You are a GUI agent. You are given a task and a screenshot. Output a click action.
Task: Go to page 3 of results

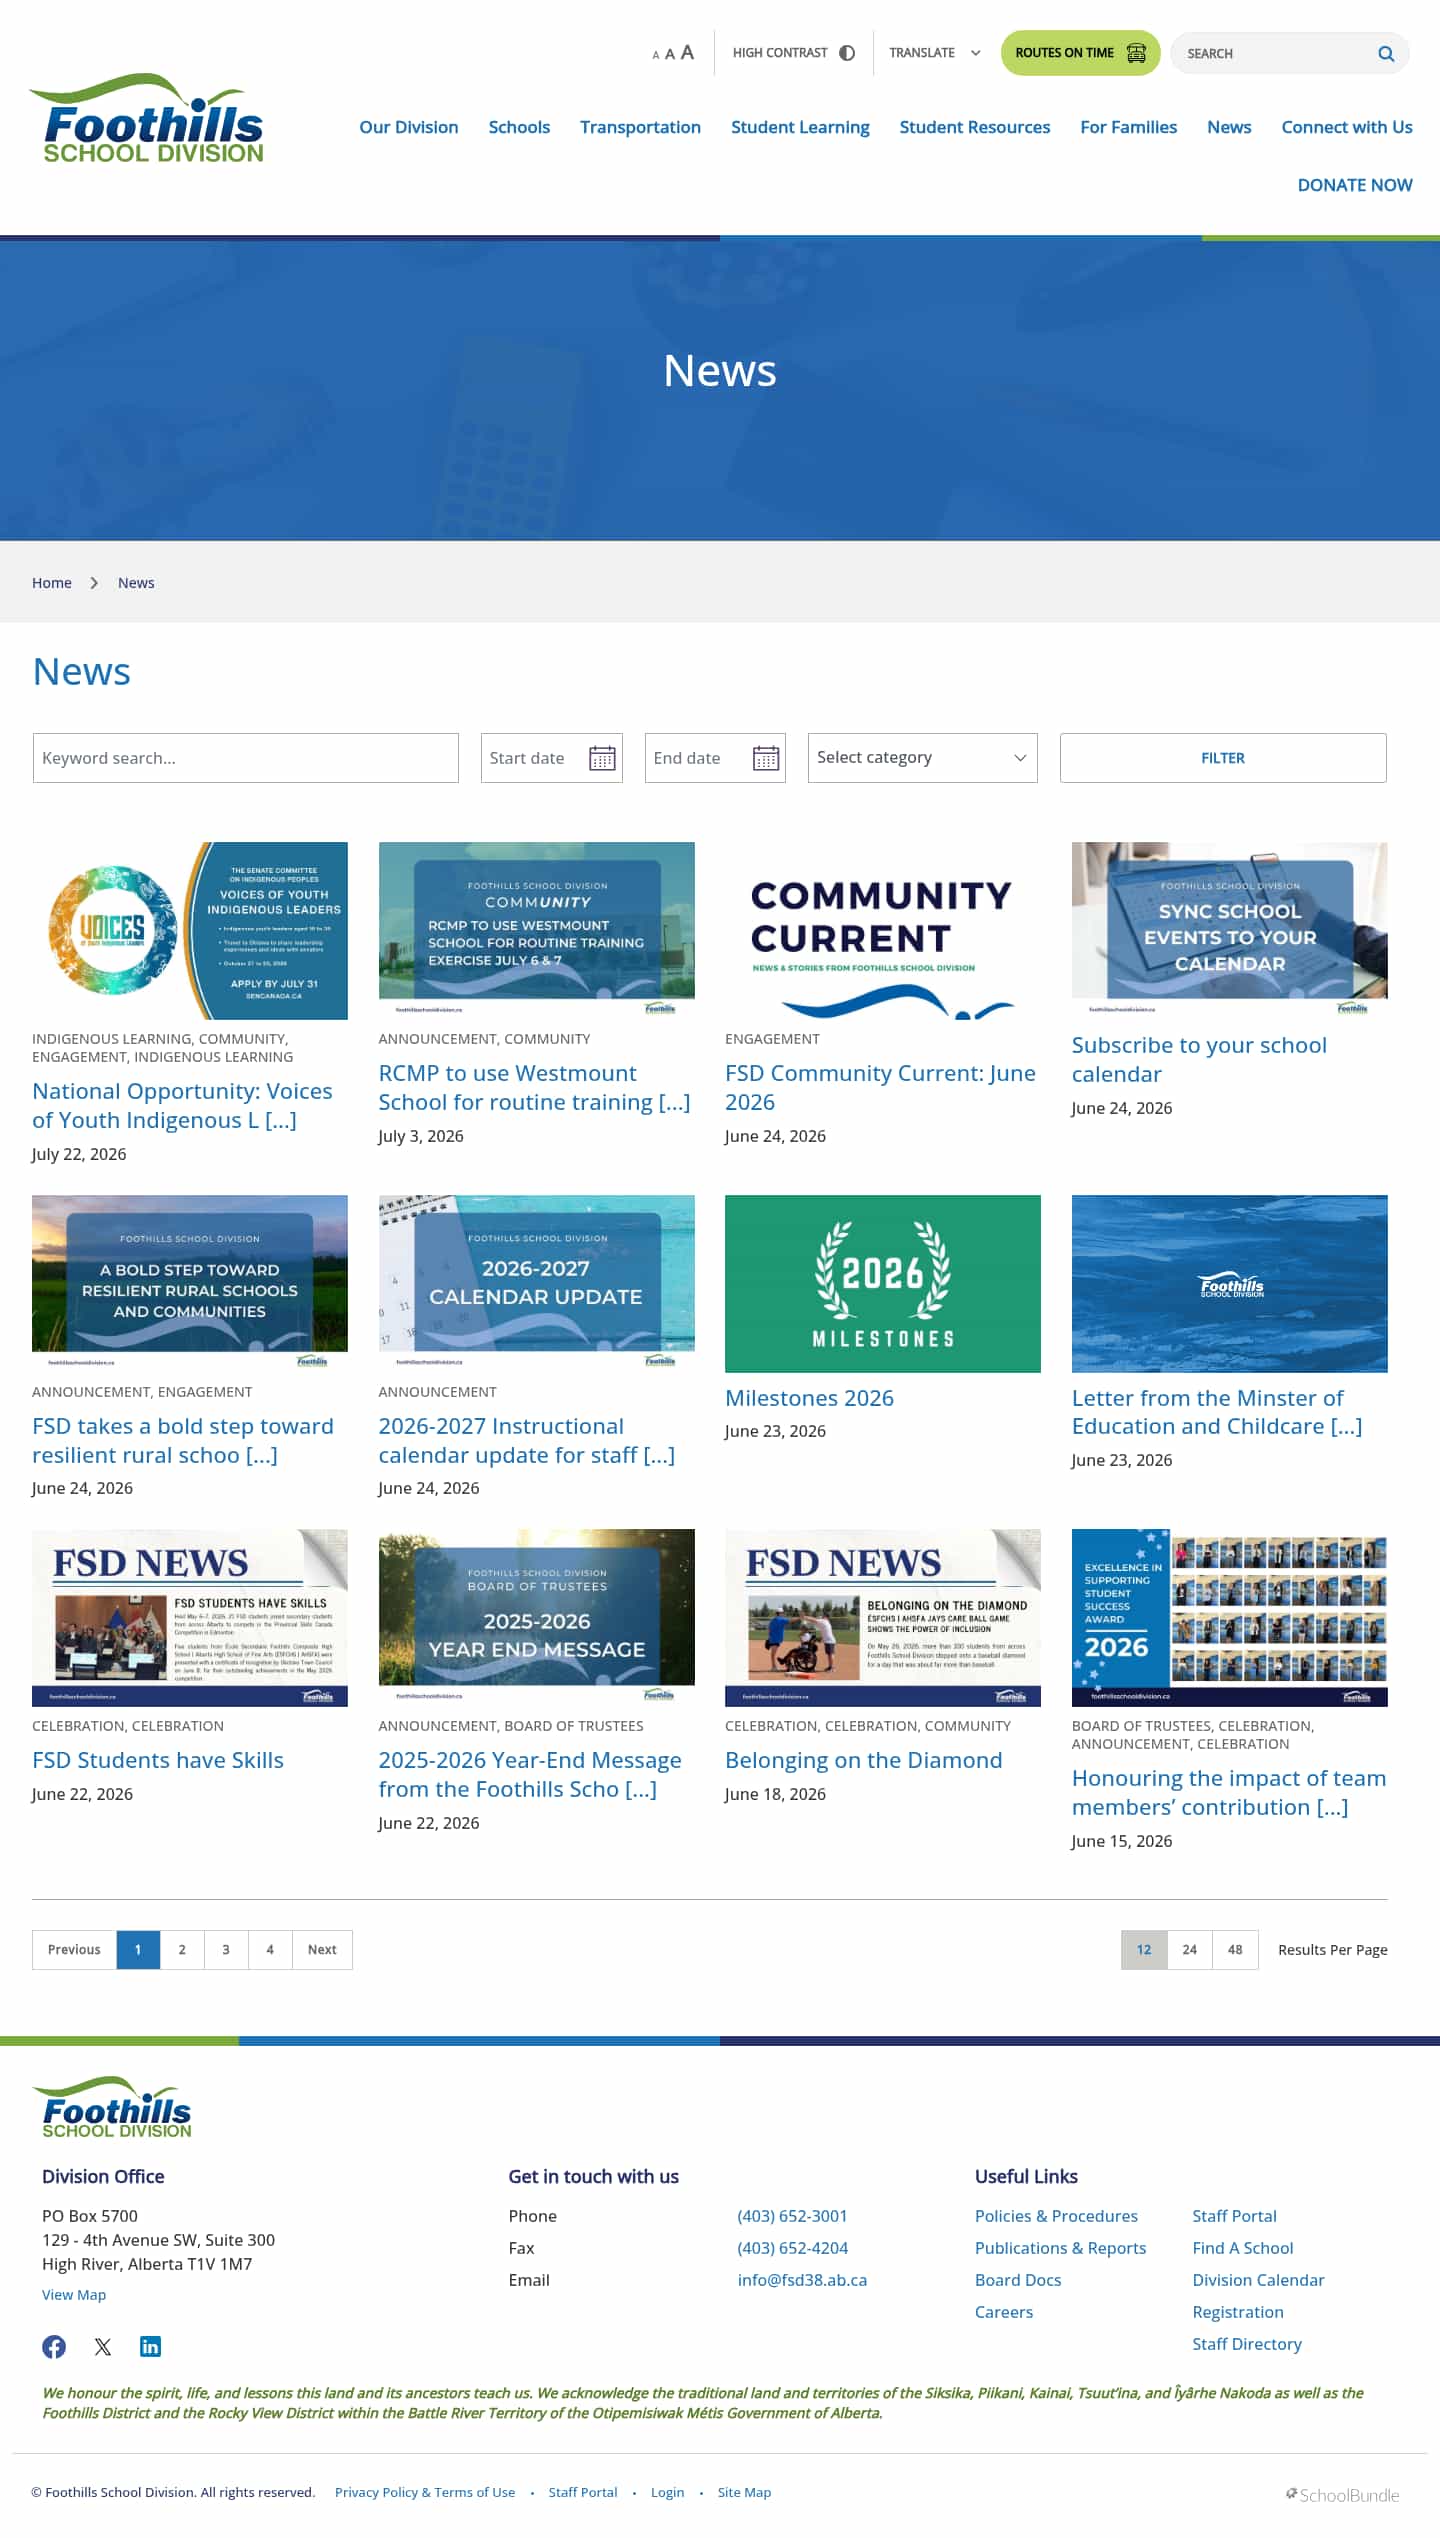(226, 1950)
